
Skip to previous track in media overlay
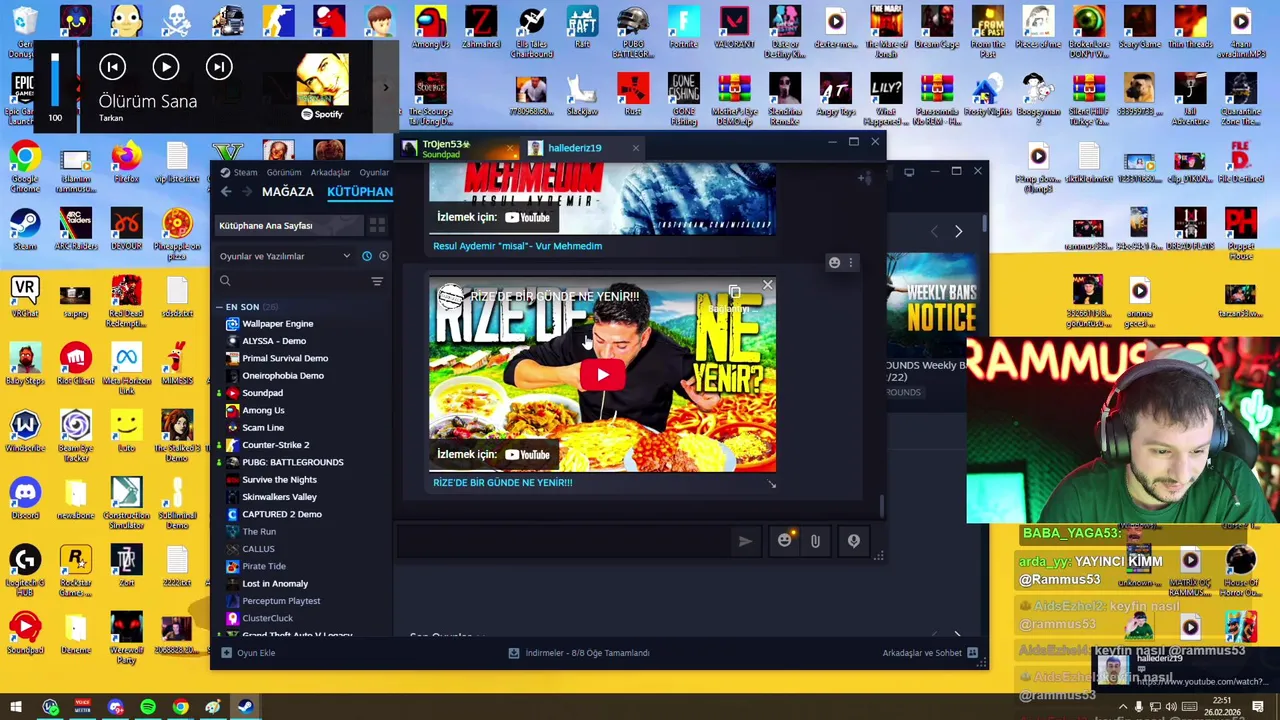pos(112,67)
